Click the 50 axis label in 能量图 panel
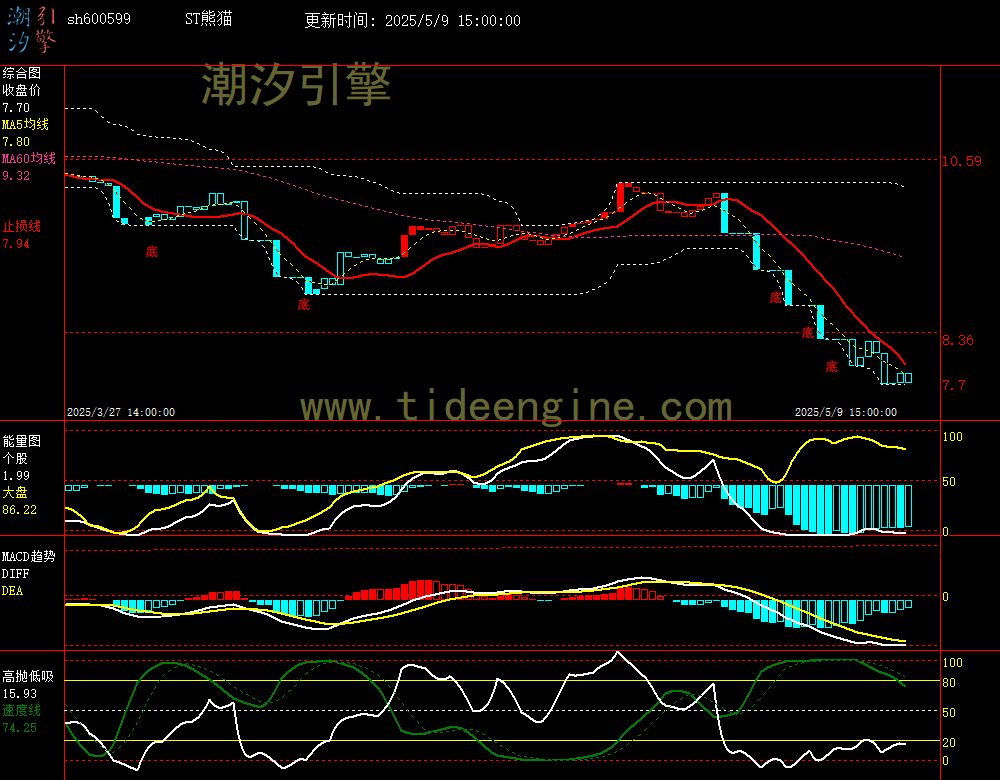 pyautogui.click(x=949, y=482)
